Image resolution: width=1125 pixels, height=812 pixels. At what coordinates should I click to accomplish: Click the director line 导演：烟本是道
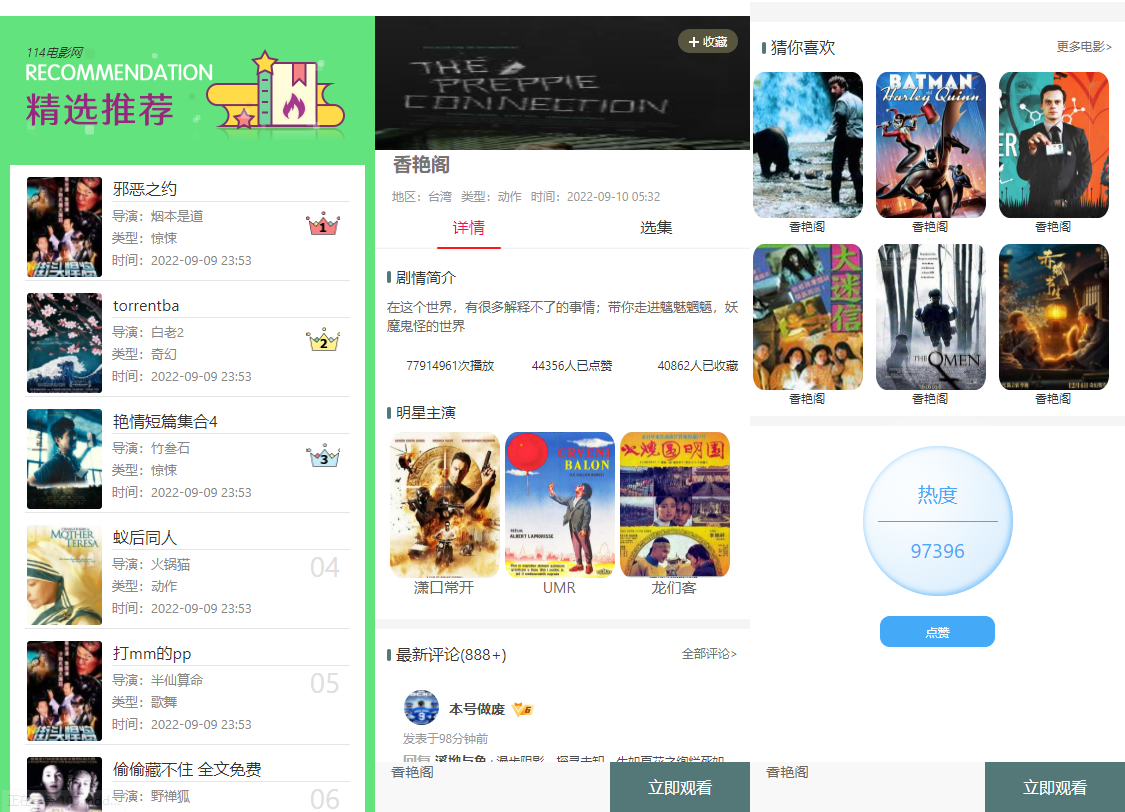[158, 216]
